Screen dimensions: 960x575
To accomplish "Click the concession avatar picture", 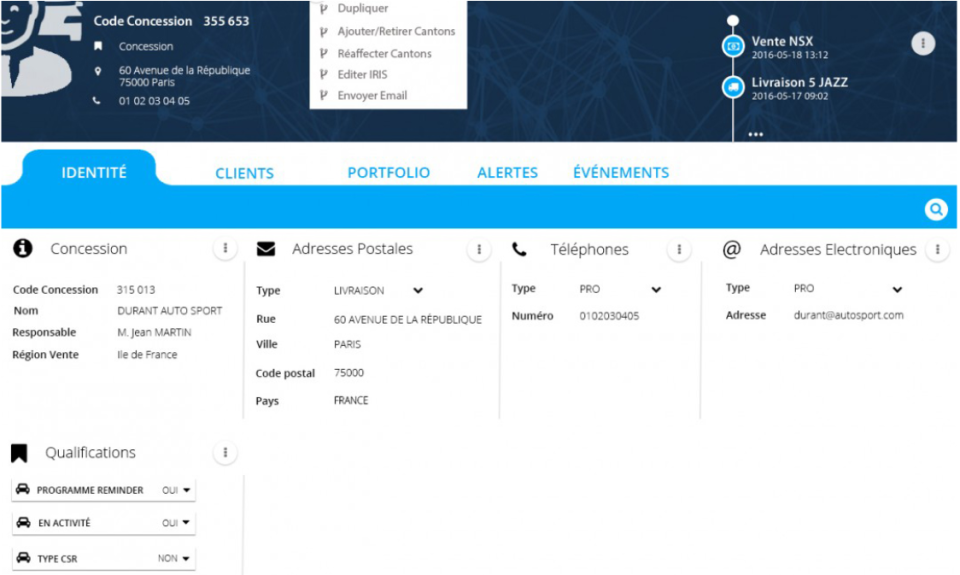I will (41, 48).
